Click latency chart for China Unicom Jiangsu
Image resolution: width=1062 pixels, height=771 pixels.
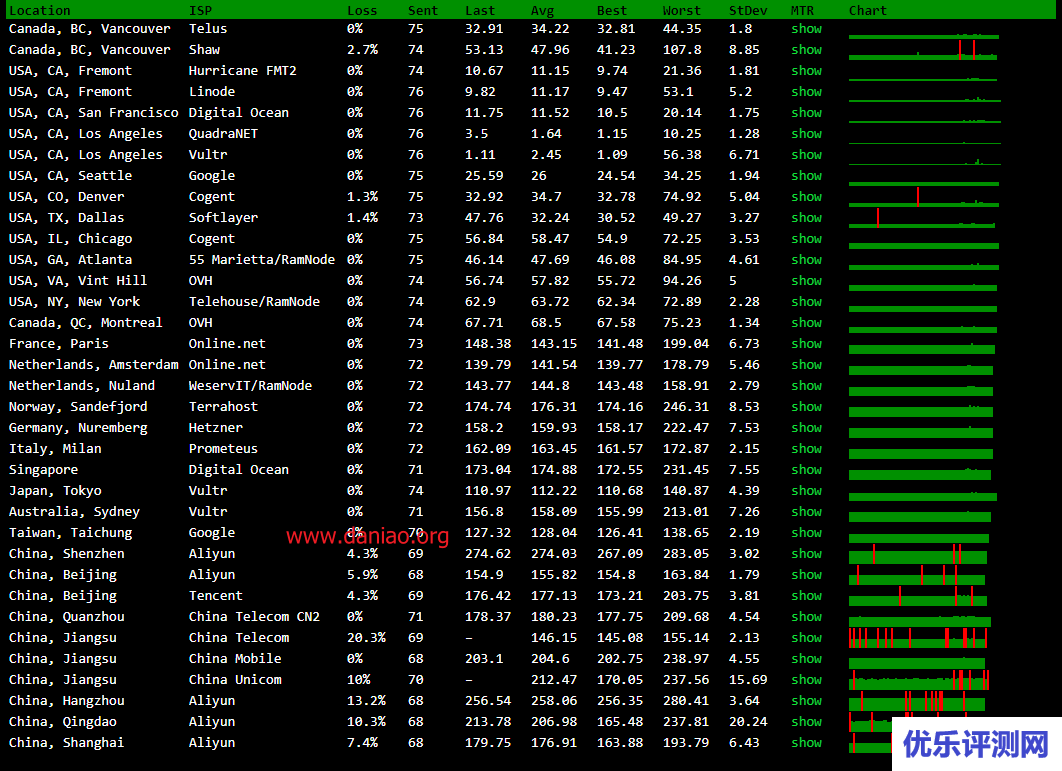pos(919,680)
